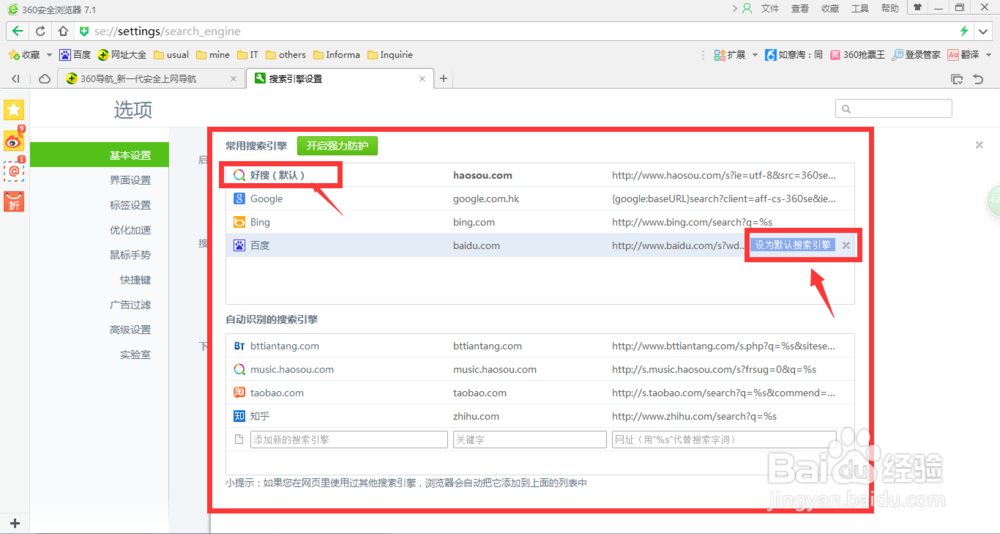Reload the page with refresh icon

[x=40, y=31]
